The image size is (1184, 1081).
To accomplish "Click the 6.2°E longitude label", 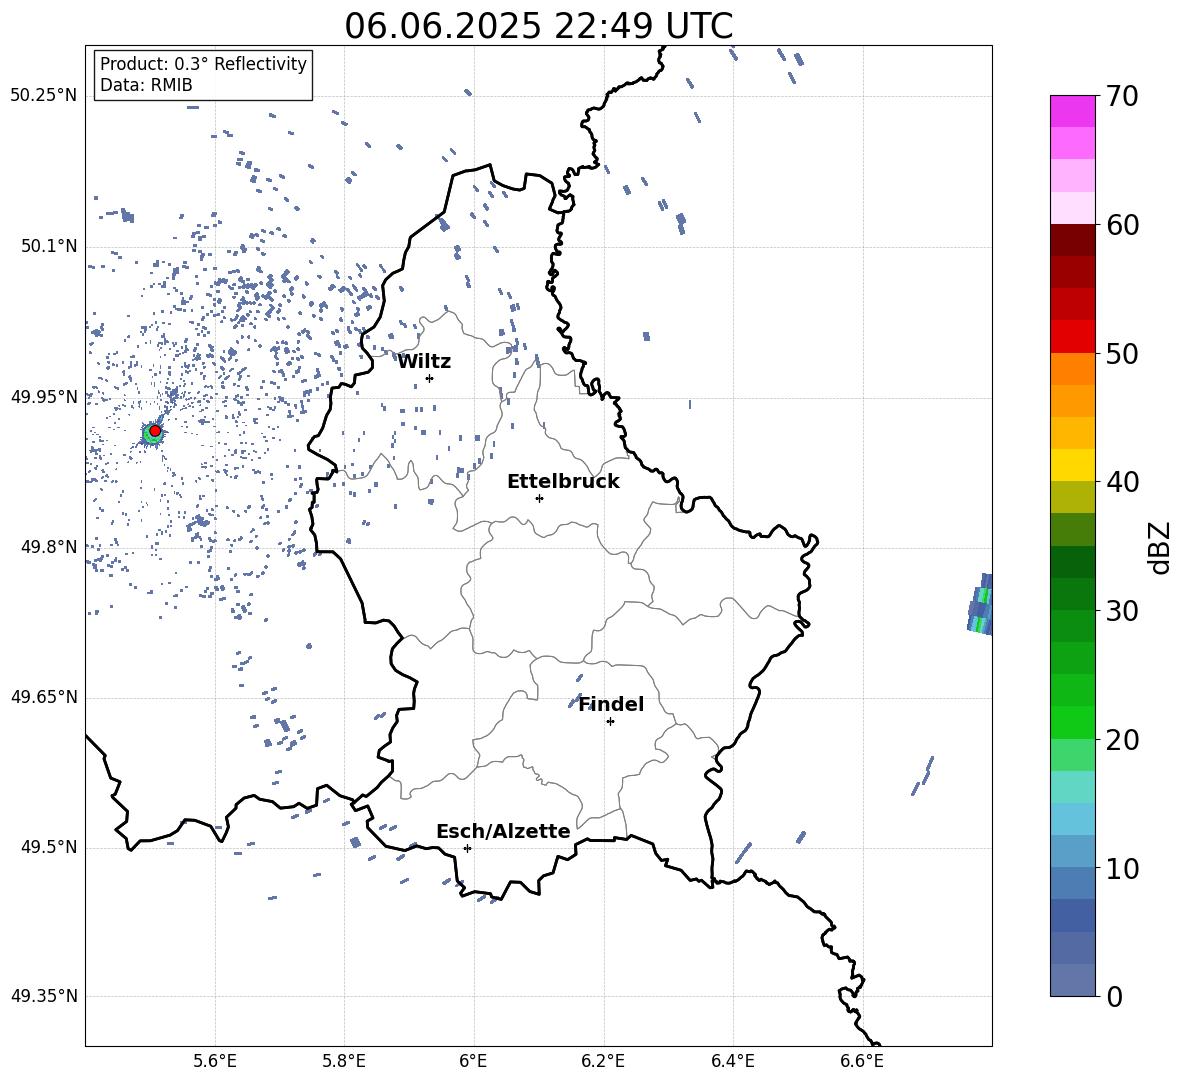I will coord(603,1061).
